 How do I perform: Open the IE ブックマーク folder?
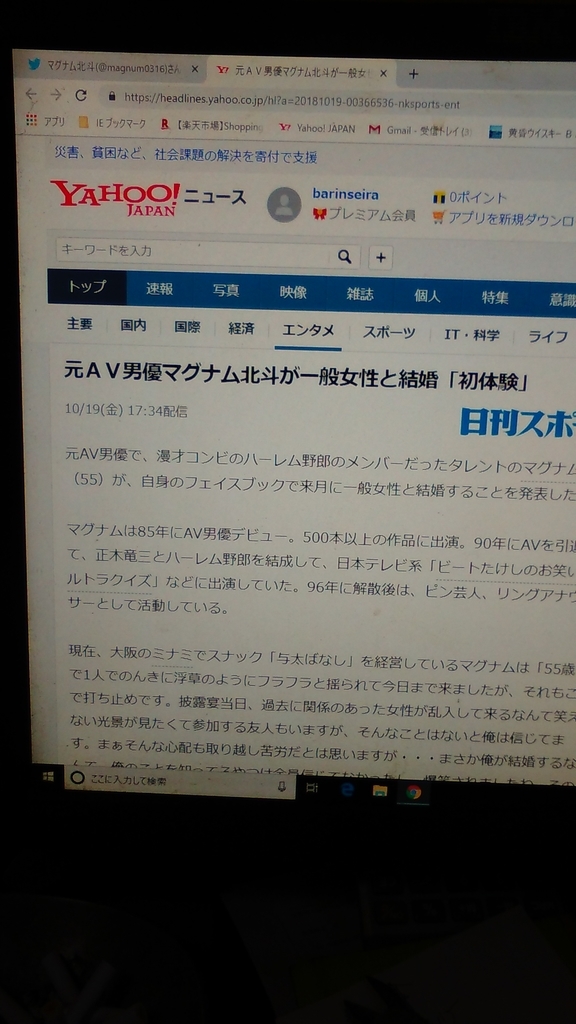pos(112,123)
